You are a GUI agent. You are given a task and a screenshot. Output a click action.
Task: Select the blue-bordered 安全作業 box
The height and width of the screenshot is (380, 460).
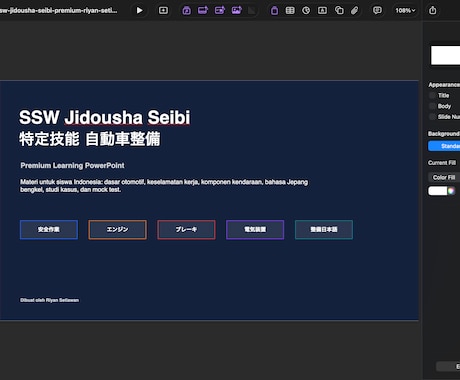(x=49, y=229)
